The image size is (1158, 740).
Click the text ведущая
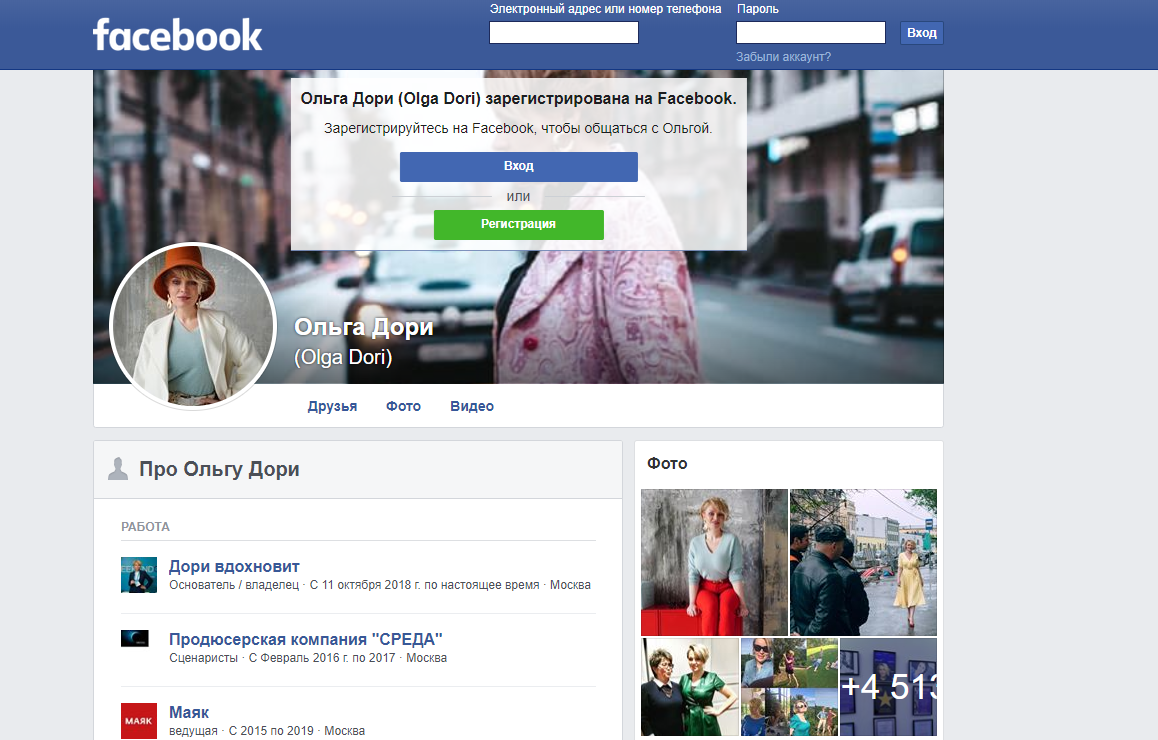tap(193, 731)
